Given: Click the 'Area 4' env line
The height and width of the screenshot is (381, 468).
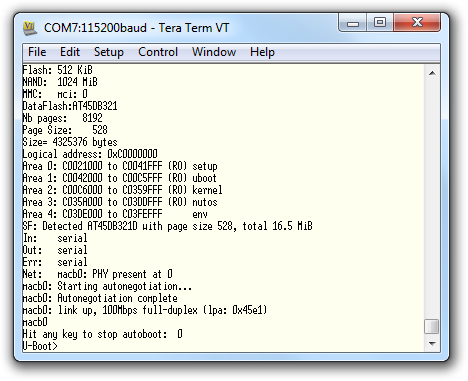Looking at the screenshot, I should 115,214.
